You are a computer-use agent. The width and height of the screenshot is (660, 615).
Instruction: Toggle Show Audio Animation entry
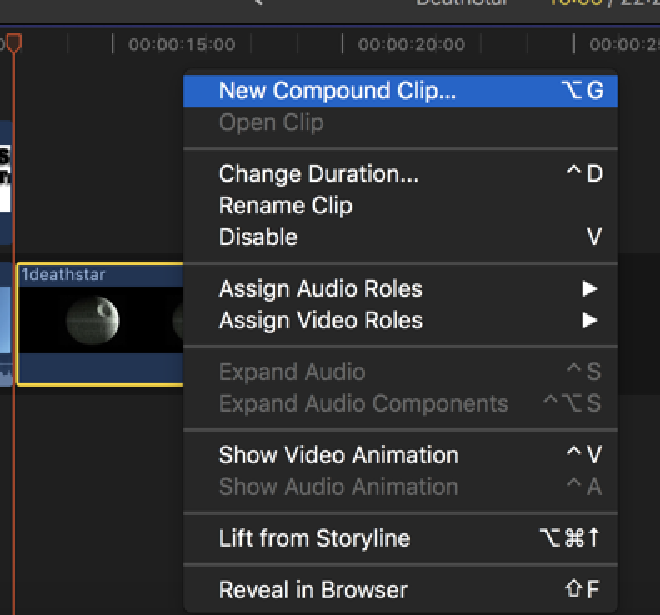tap(338, 487)
